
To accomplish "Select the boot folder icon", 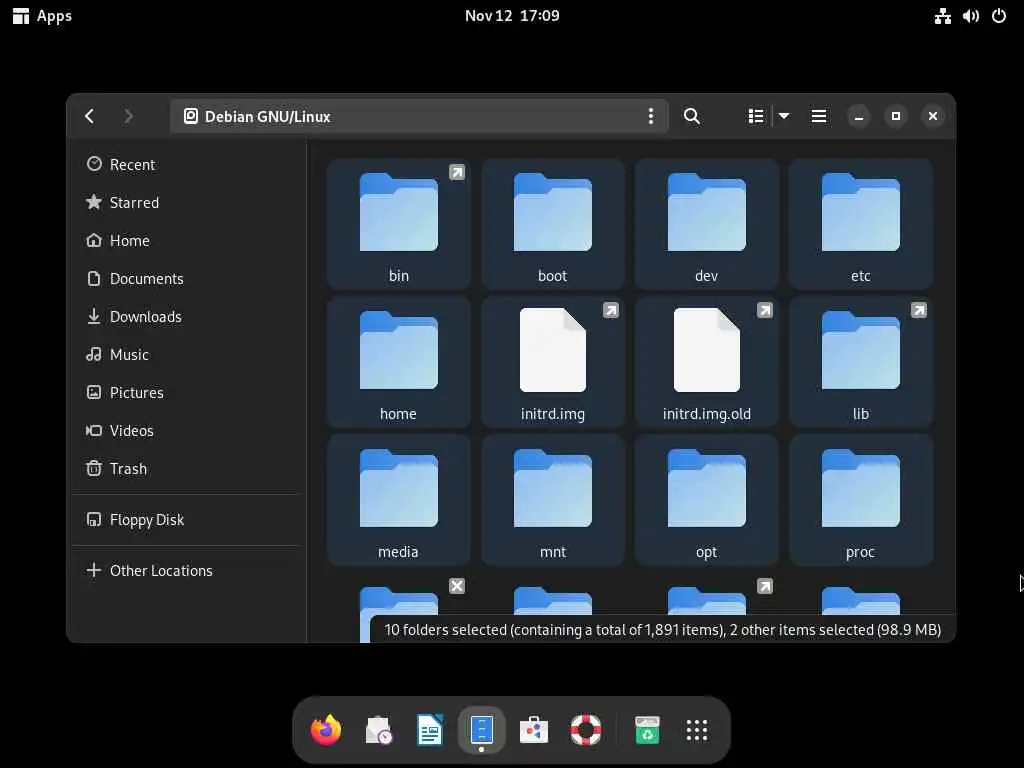I will coord(552,212).
